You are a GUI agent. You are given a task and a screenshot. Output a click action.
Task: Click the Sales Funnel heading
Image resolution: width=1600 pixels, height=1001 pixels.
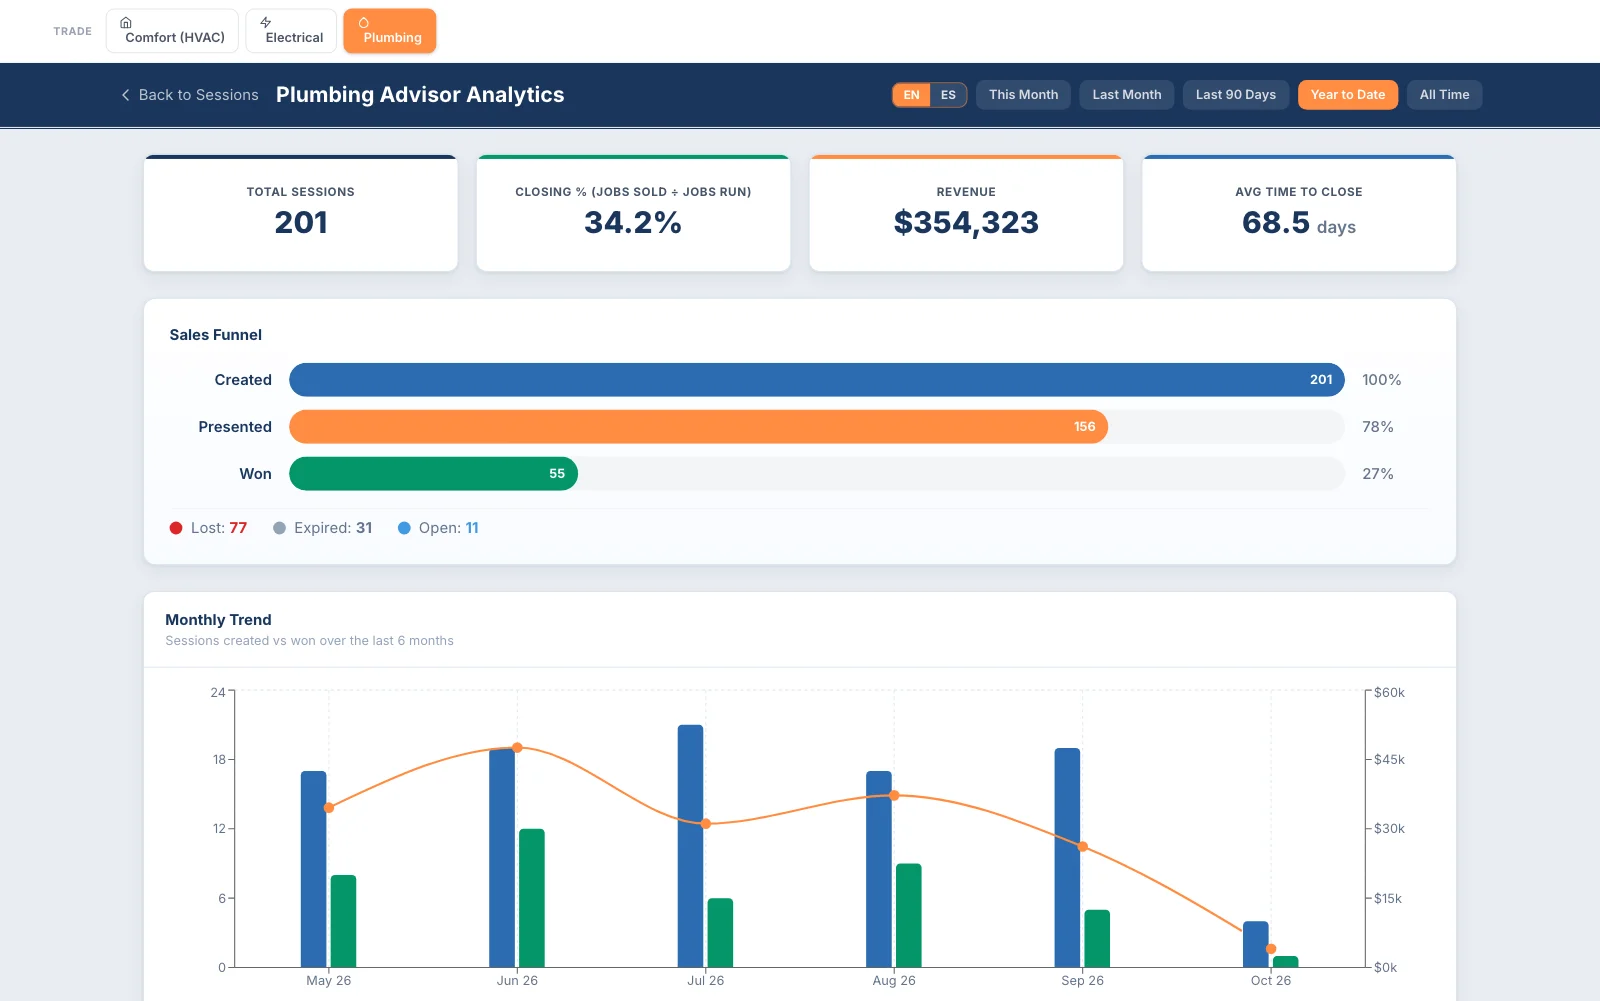[x=216, y=335]
